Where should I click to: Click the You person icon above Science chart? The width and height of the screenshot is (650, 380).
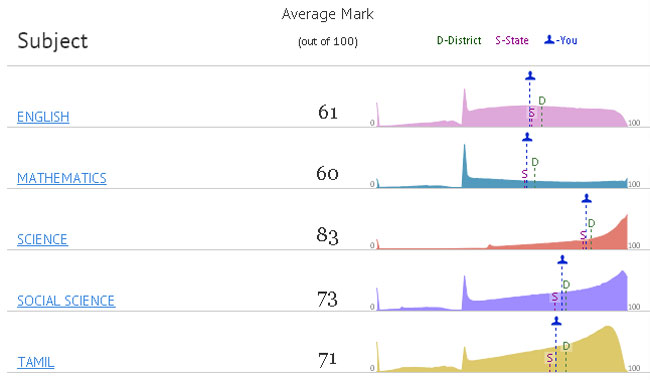point(586,198)
